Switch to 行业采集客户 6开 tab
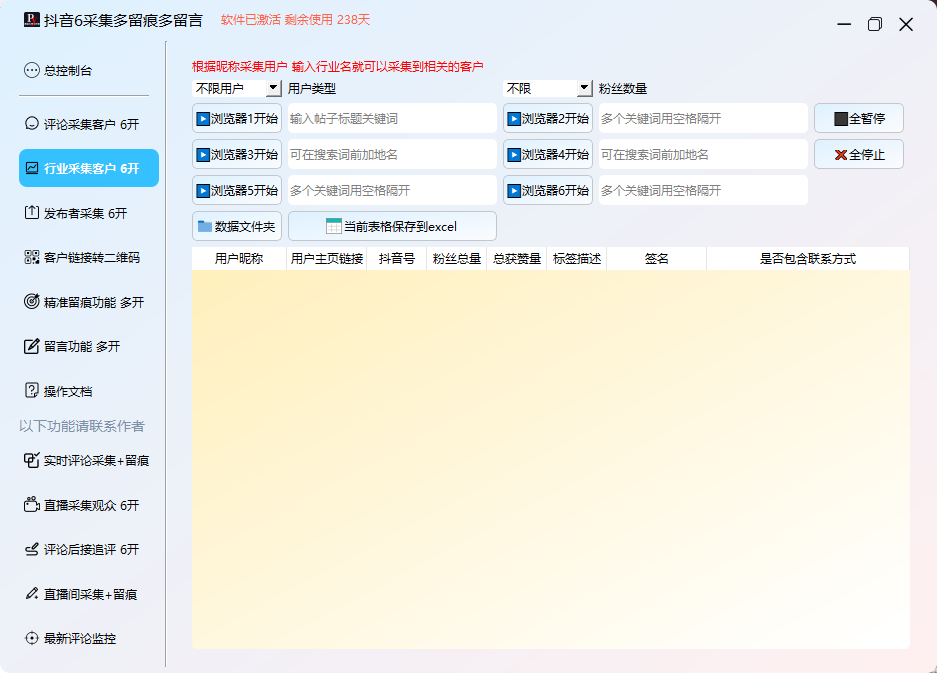Viewport: 937px width, 673px height. click(89, 168)
